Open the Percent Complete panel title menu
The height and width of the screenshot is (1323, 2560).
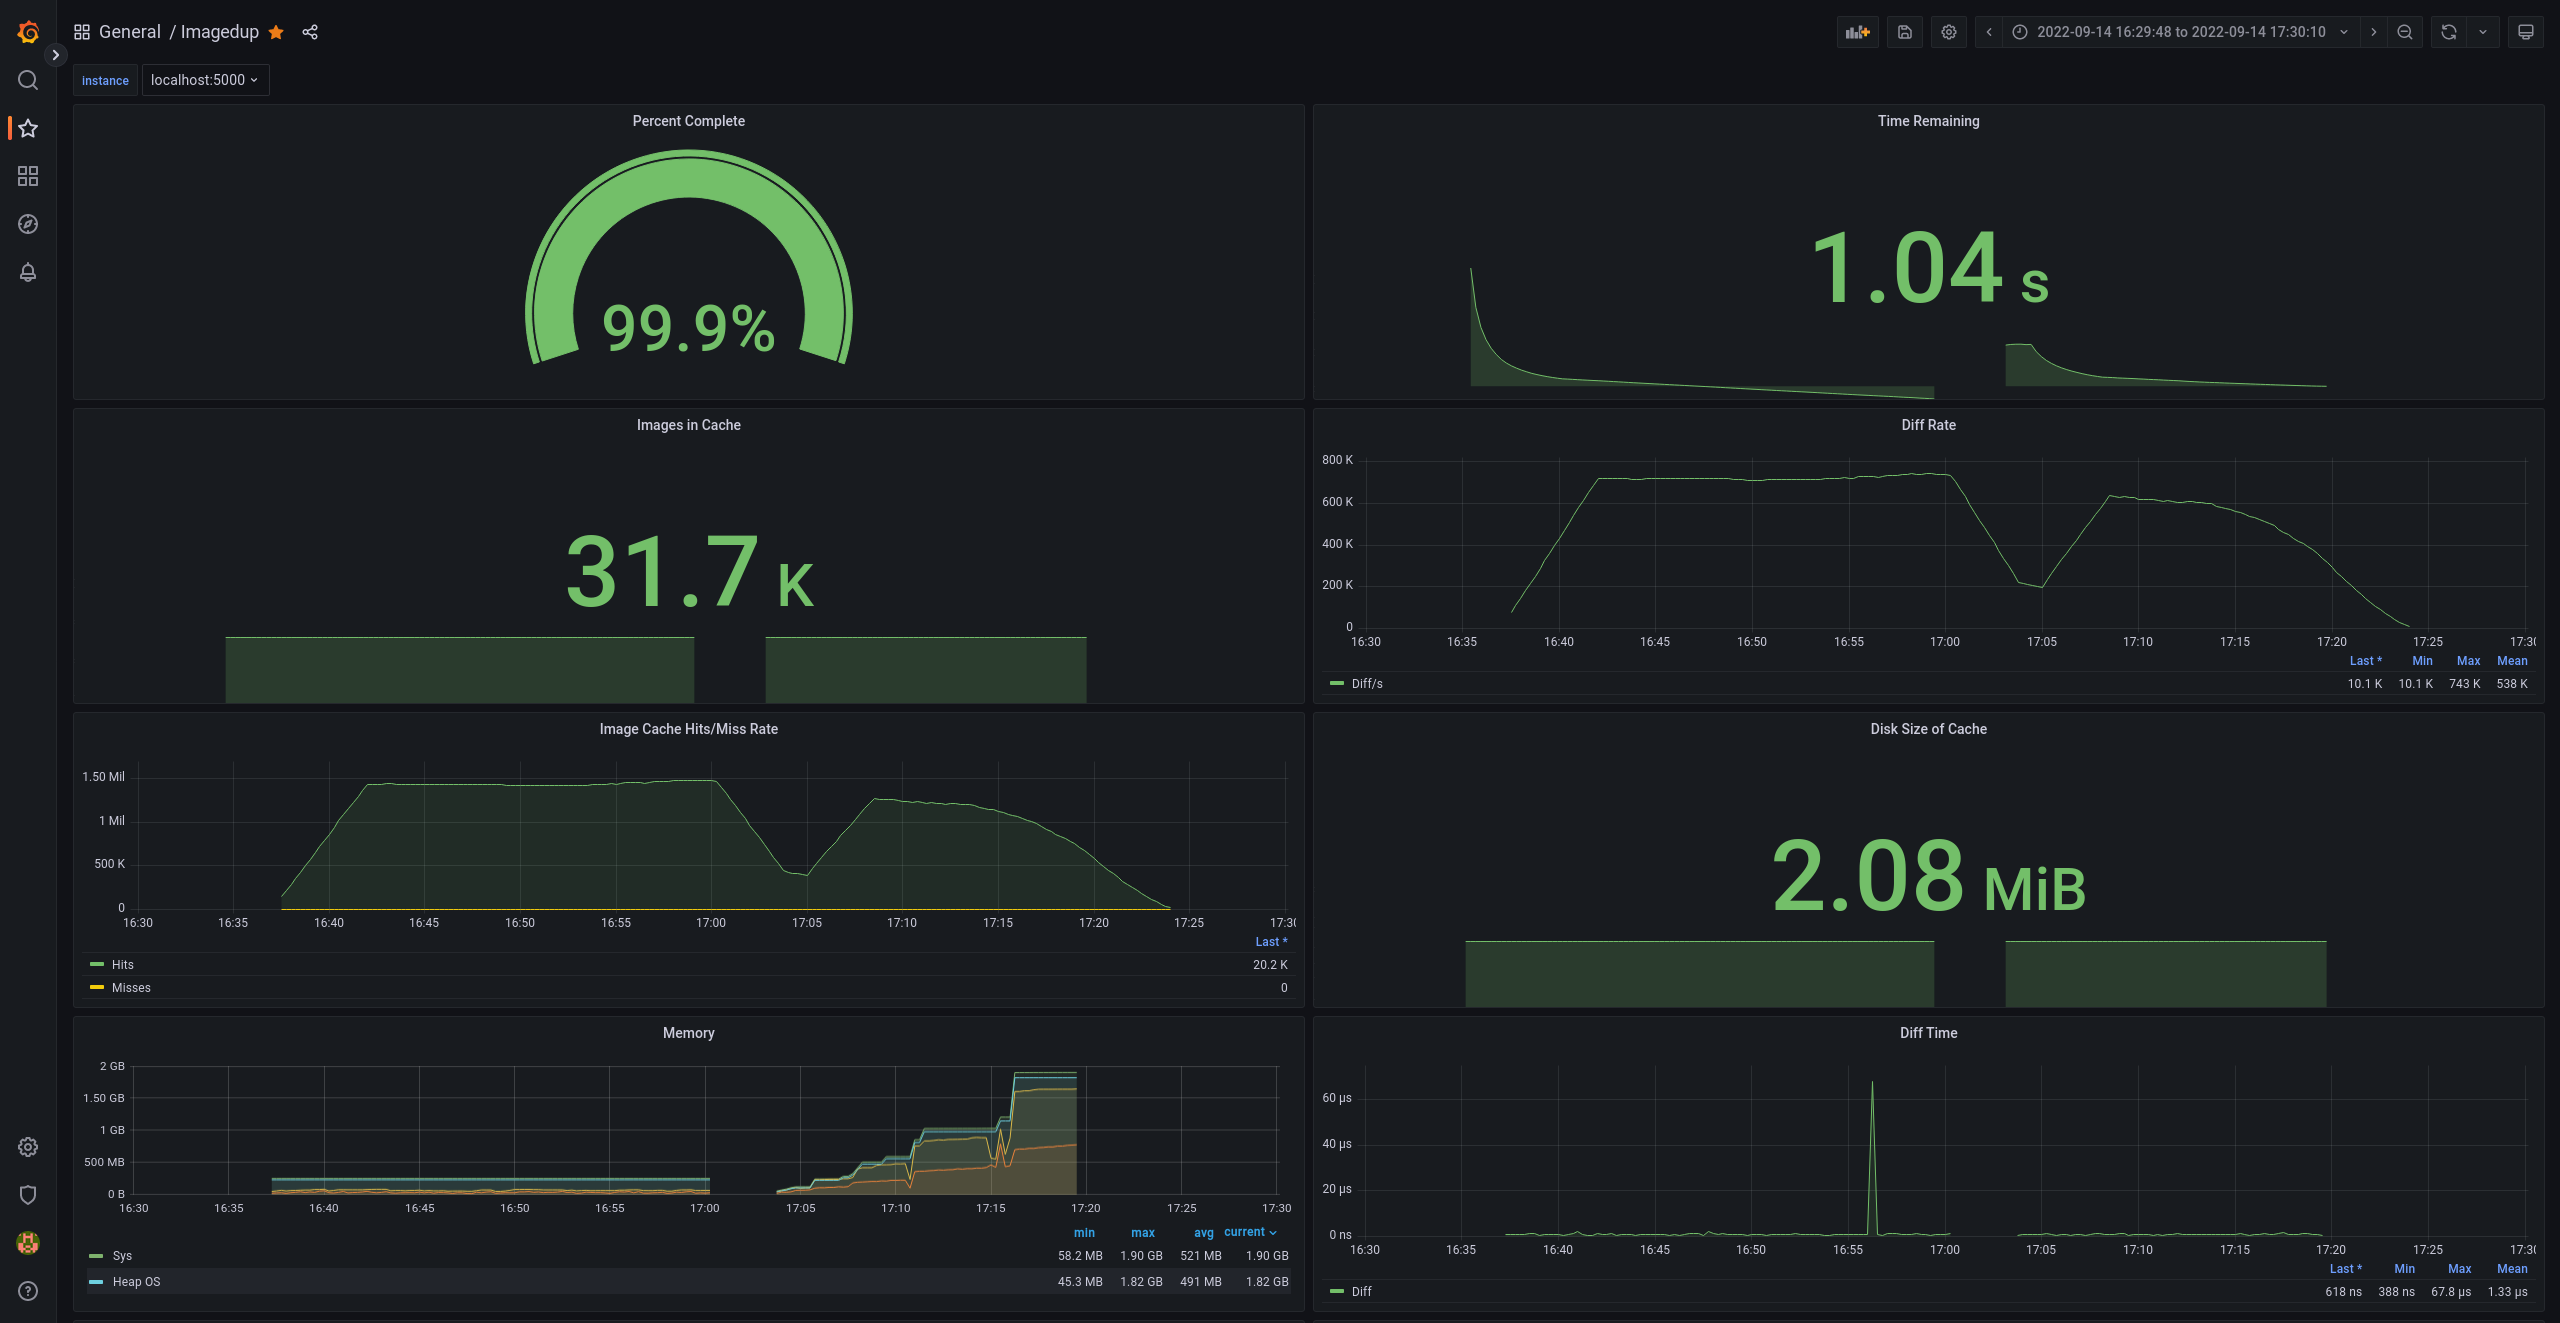[688, 121]
